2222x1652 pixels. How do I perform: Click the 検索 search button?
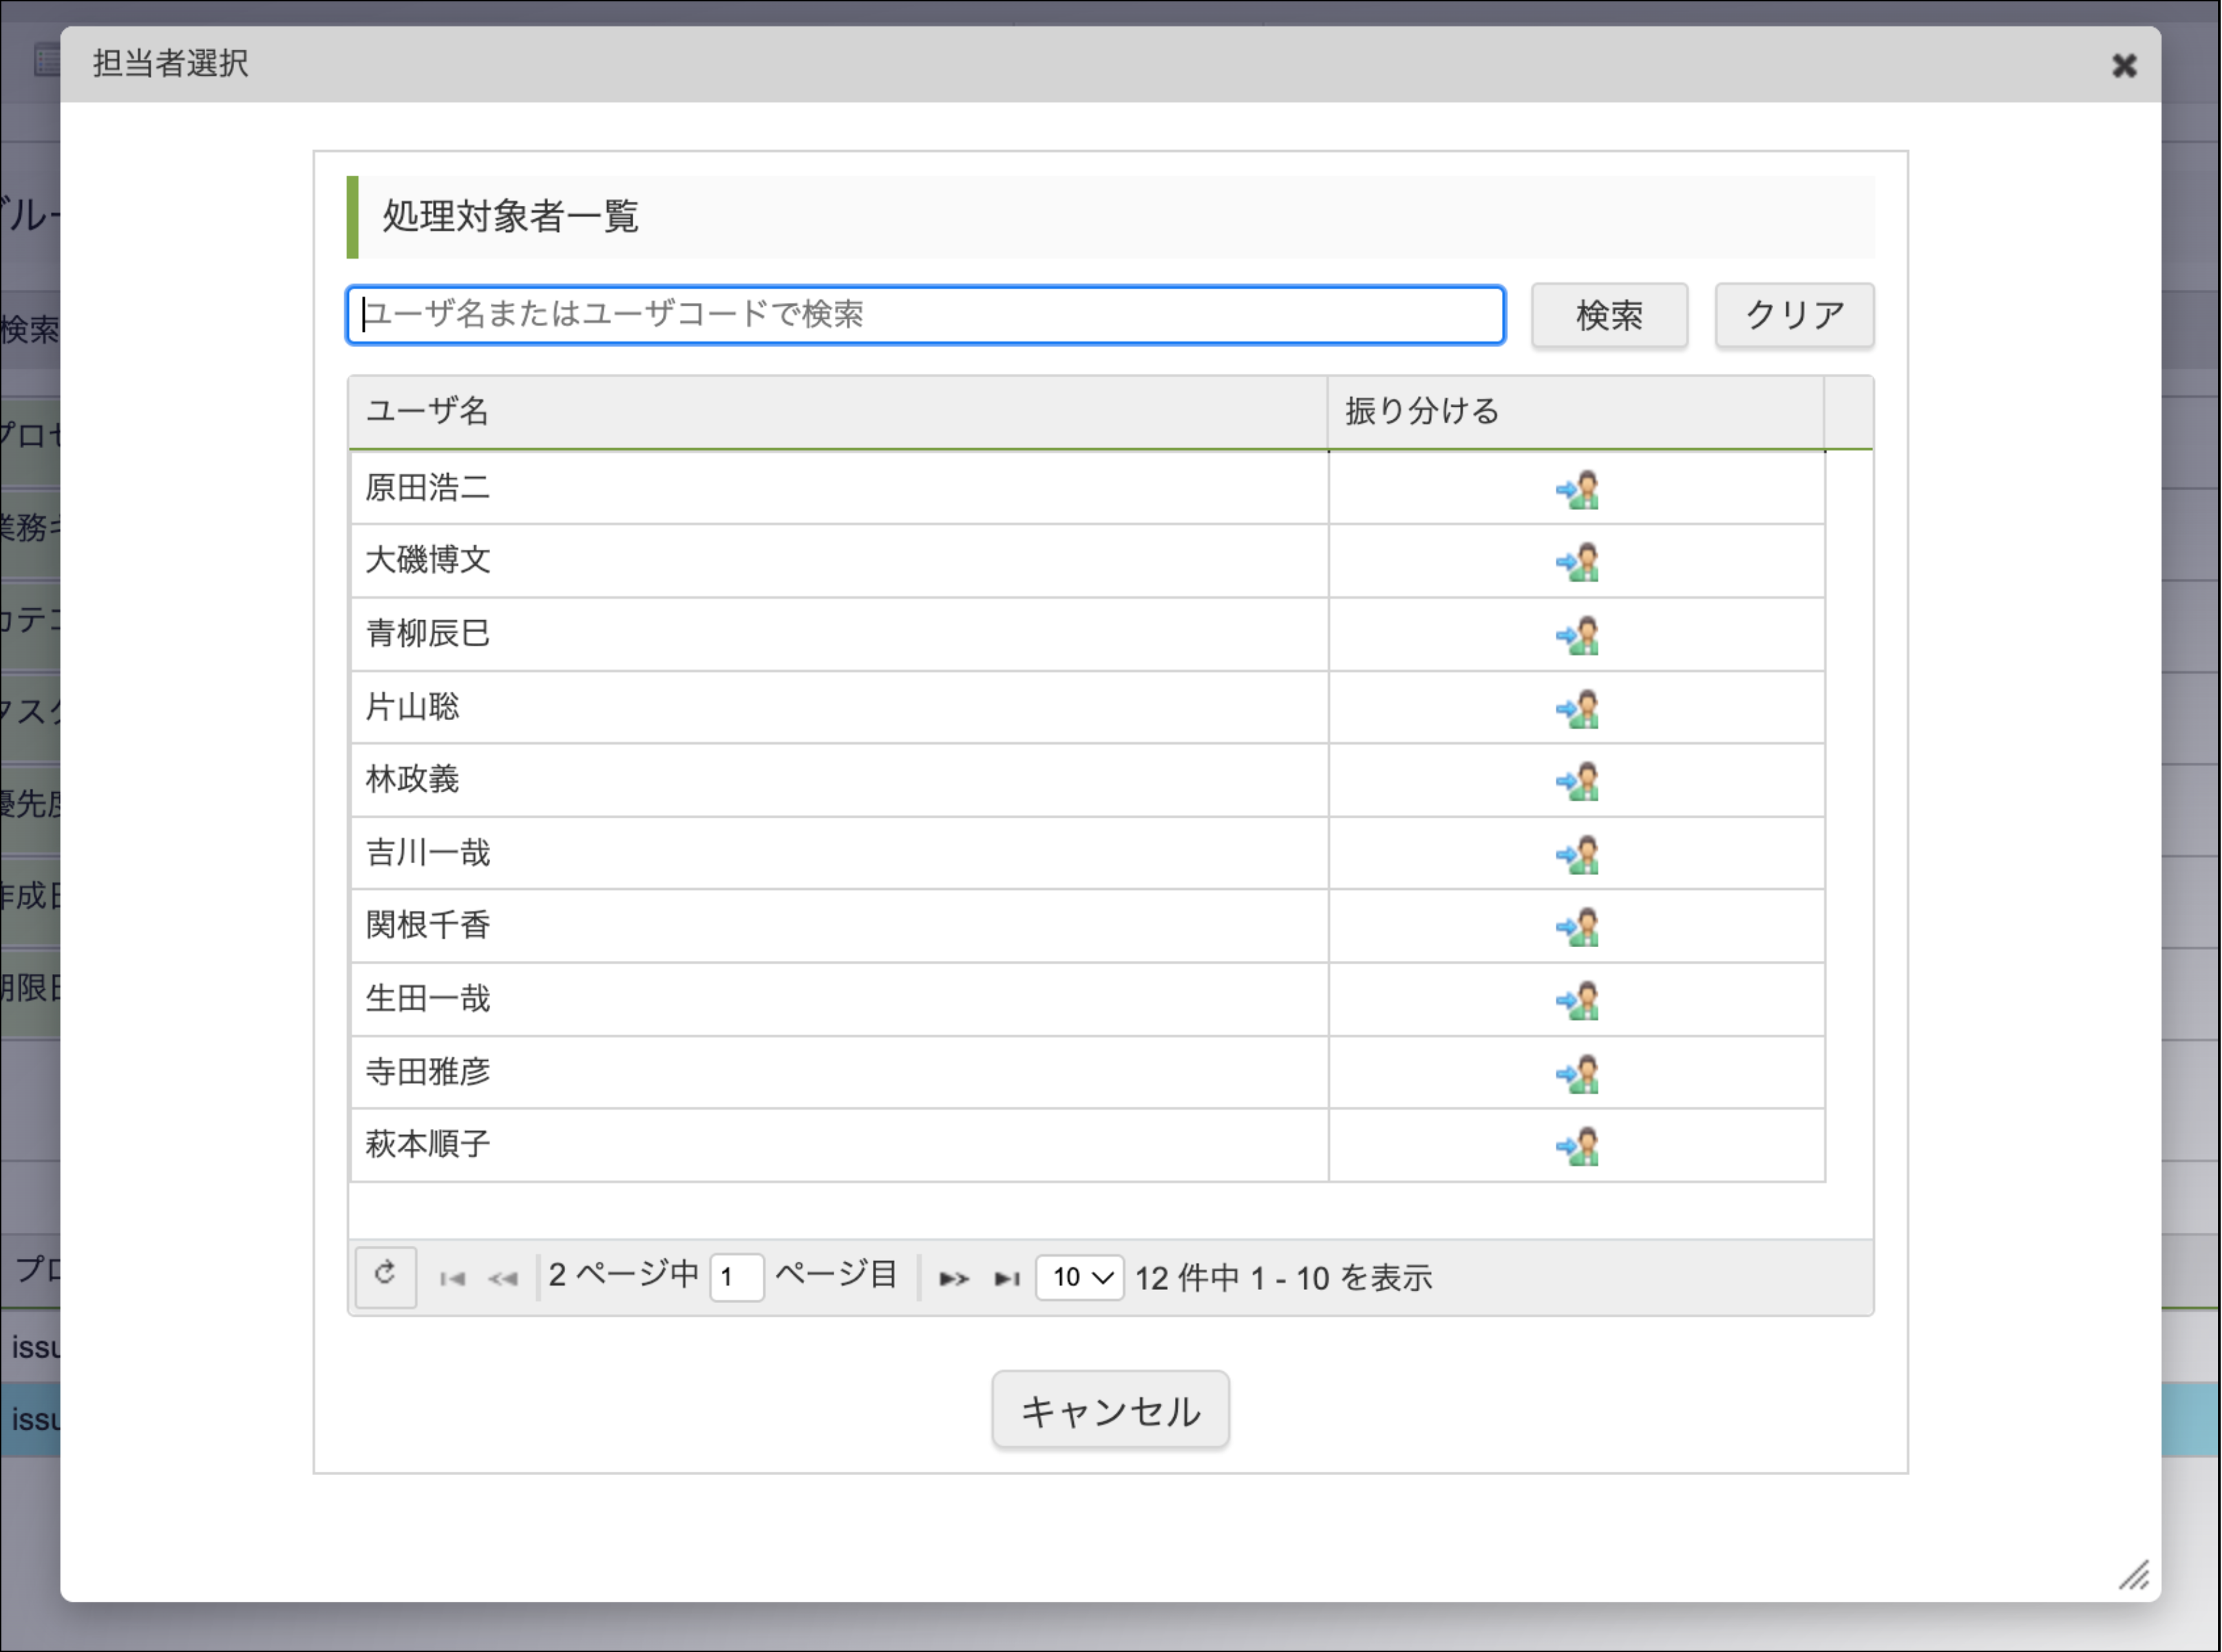click(x=1608, y=316)
